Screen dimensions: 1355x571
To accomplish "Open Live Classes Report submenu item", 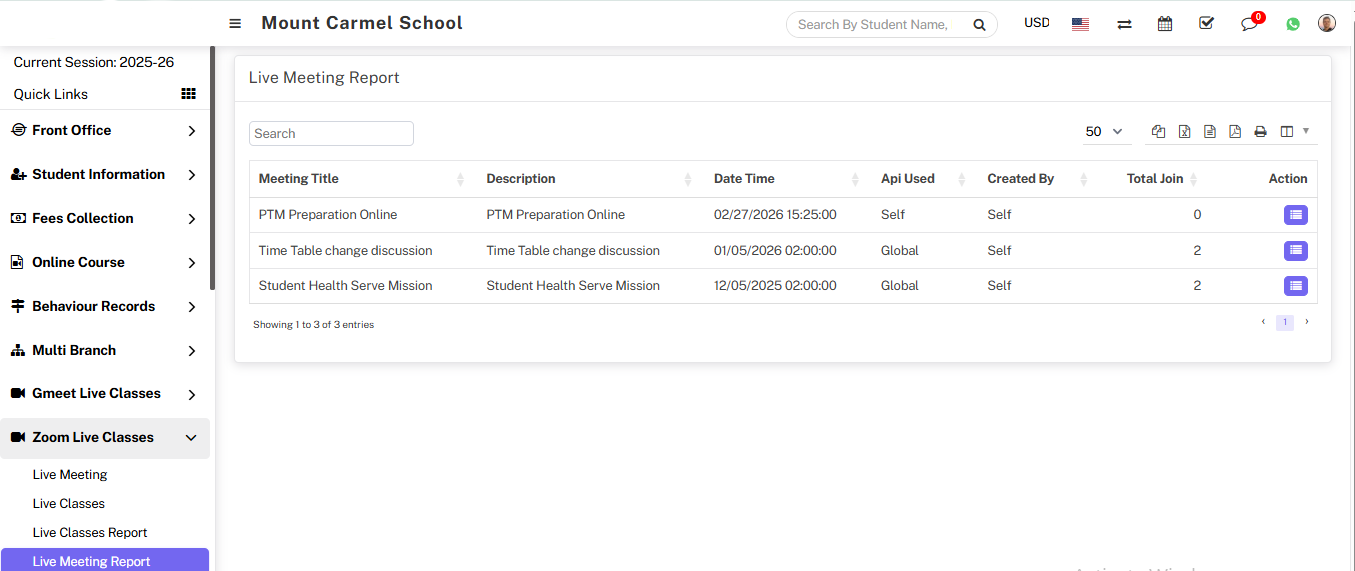I will (x=90, y=533).
